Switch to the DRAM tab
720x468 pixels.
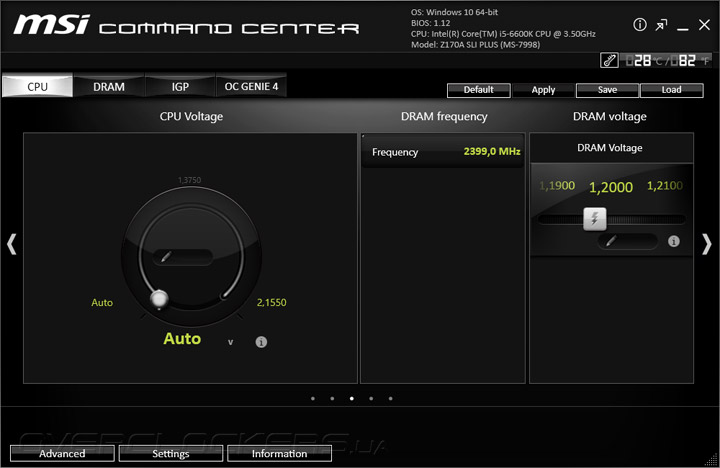(x=109, y=86)
